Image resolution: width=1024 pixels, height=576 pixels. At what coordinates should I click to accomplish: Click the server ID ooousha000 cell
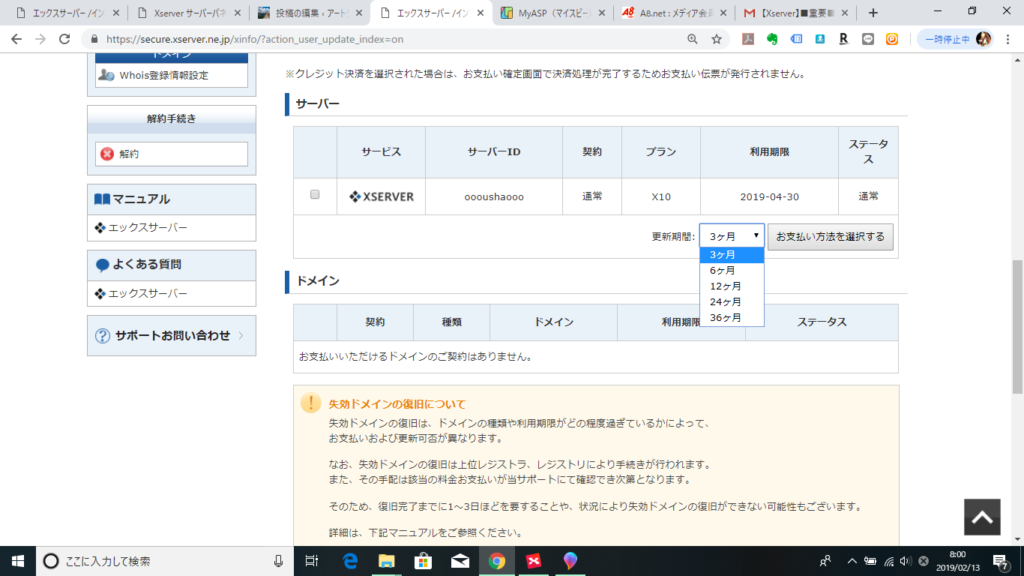494,197
